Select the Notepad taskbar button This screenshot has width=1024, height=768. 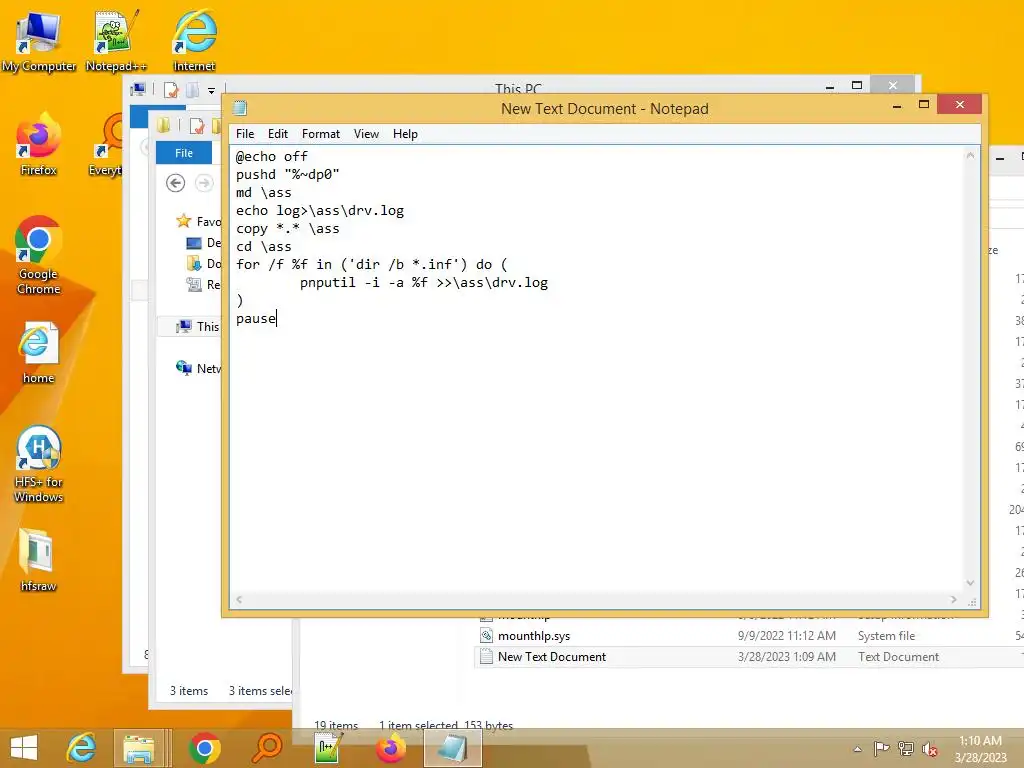click(452, 748)
